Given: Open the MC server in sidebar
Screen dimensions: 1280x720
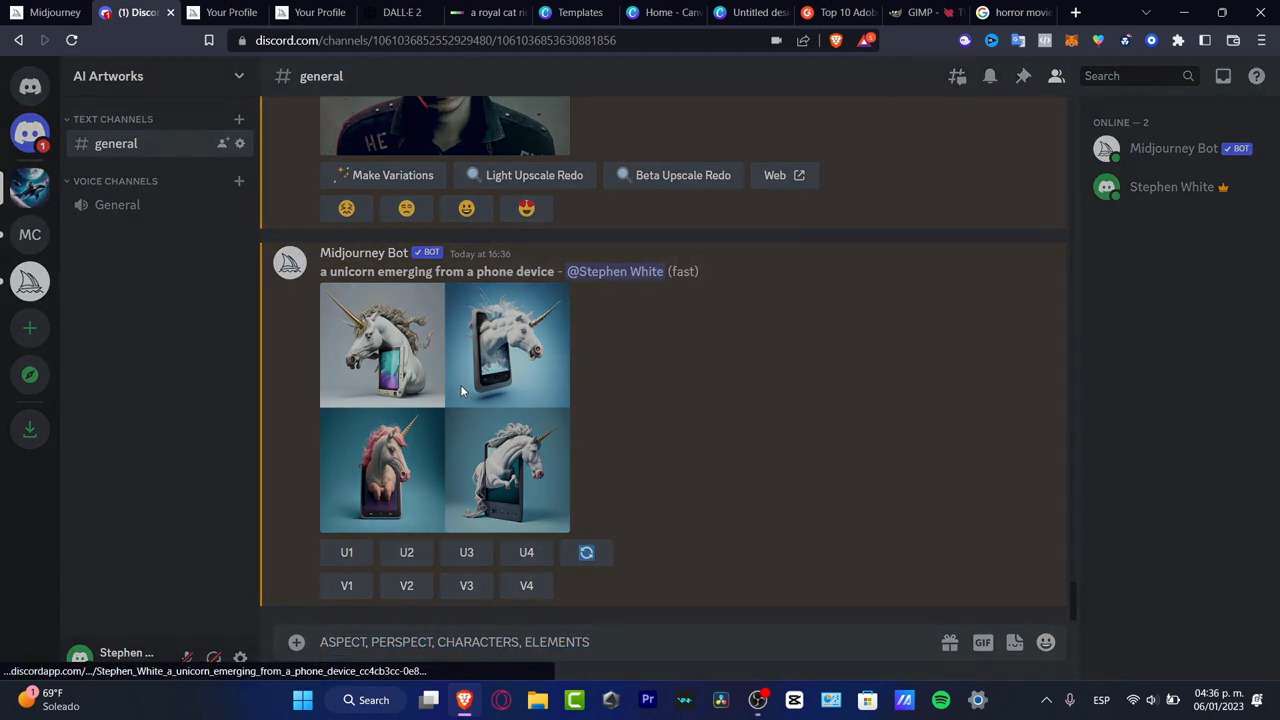Looking at the screenshot, I should click(x=30, y=235).
